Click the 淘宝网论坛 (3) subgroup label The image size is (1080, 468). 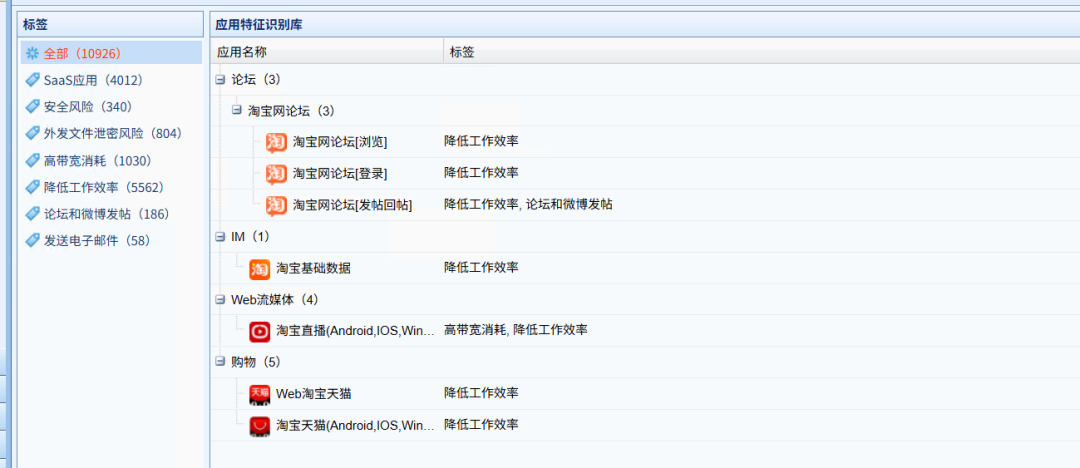(x=291, y=111)
